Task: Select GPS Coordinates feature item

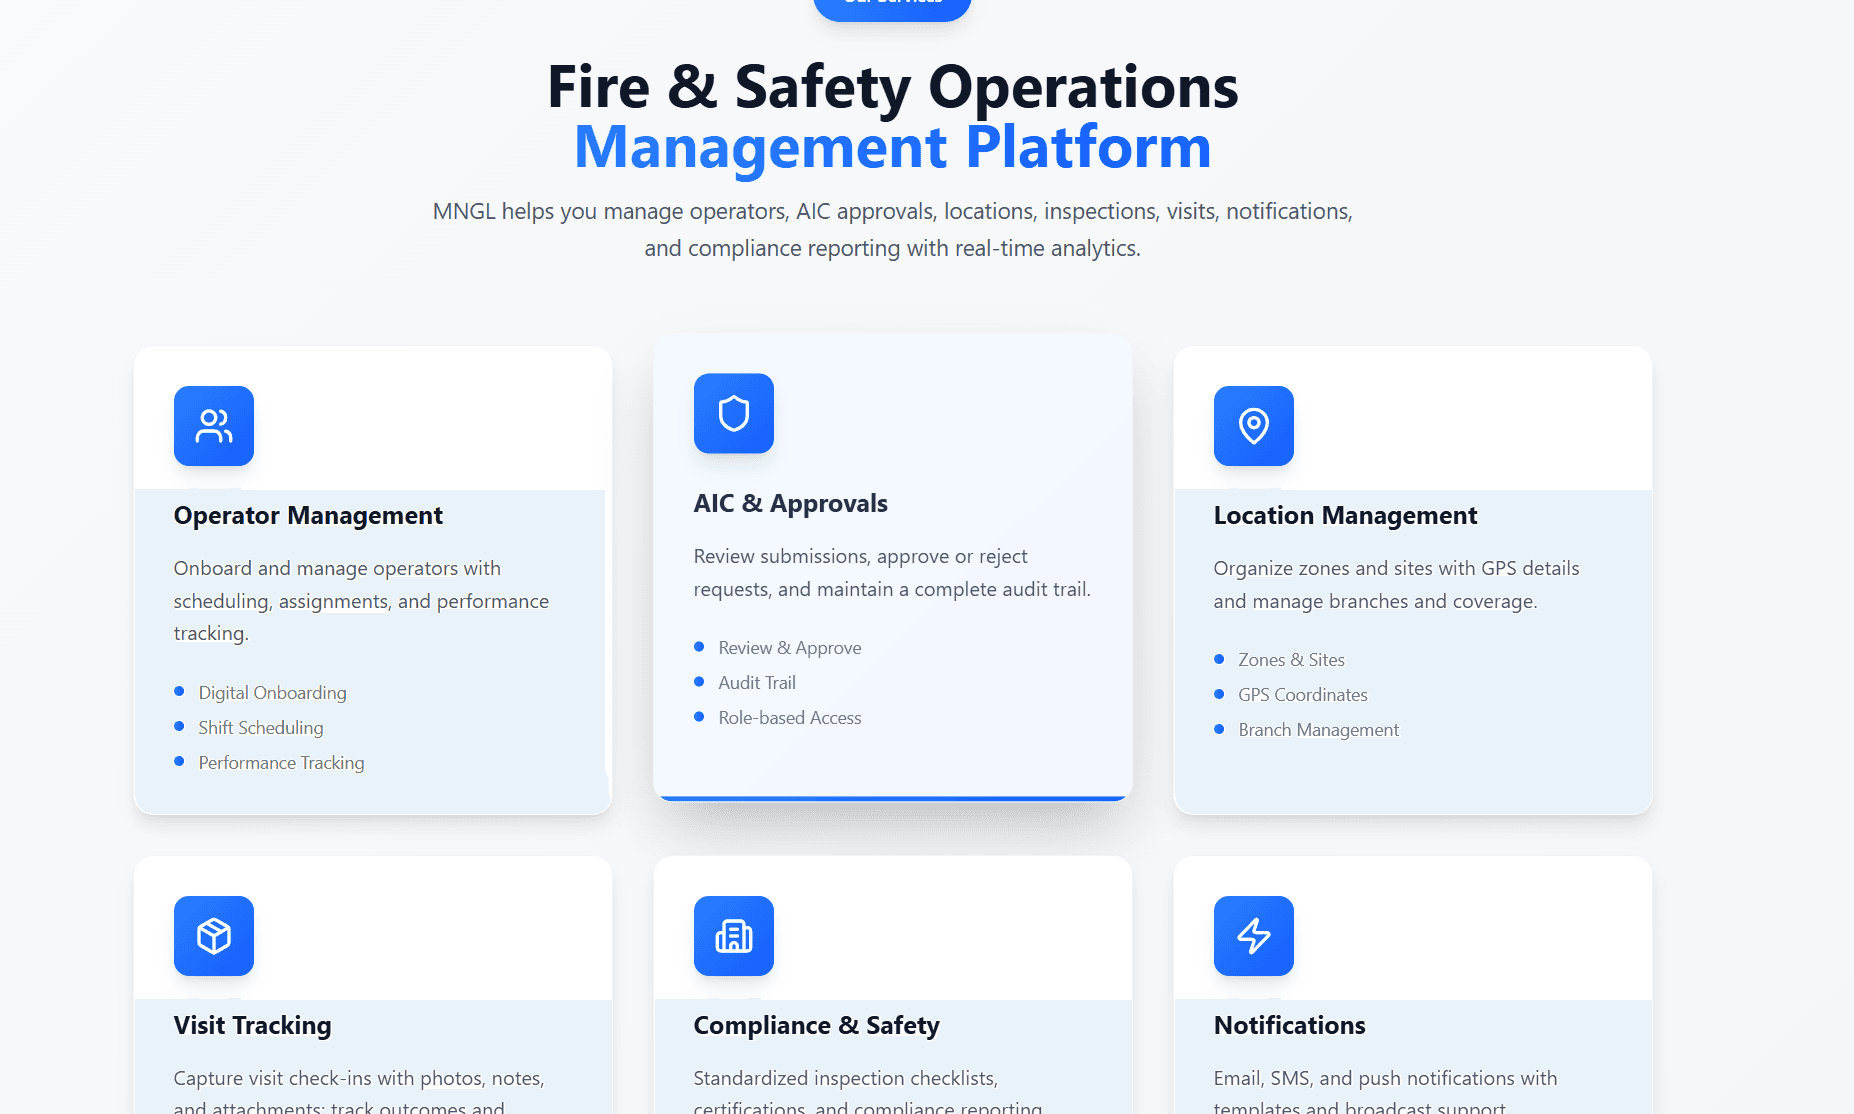Action: [1302, 695]
